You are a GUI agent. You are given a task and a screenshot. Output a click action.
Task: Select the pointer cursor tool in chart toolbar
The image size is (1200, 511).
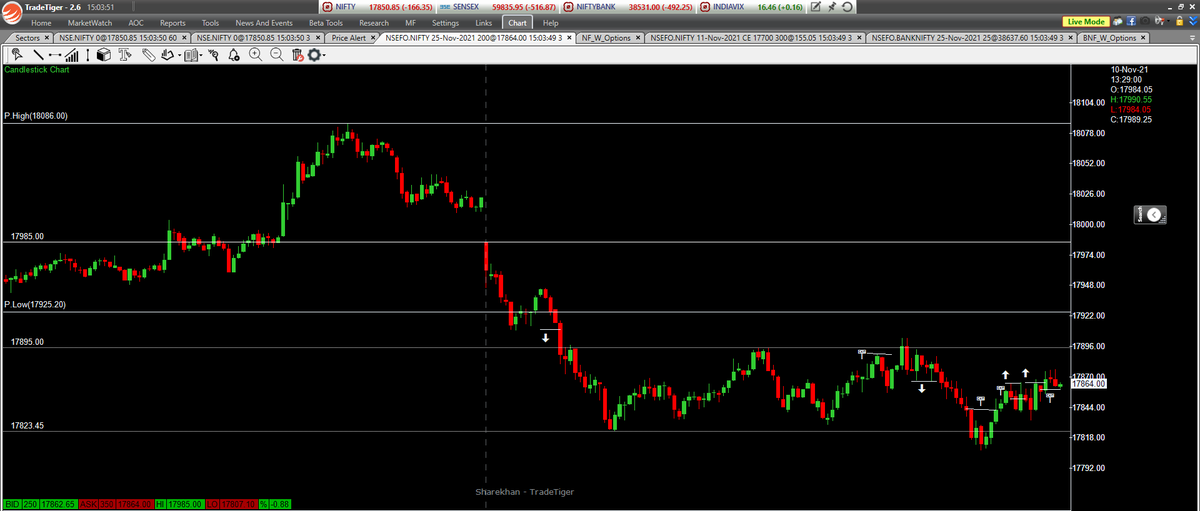17,54
